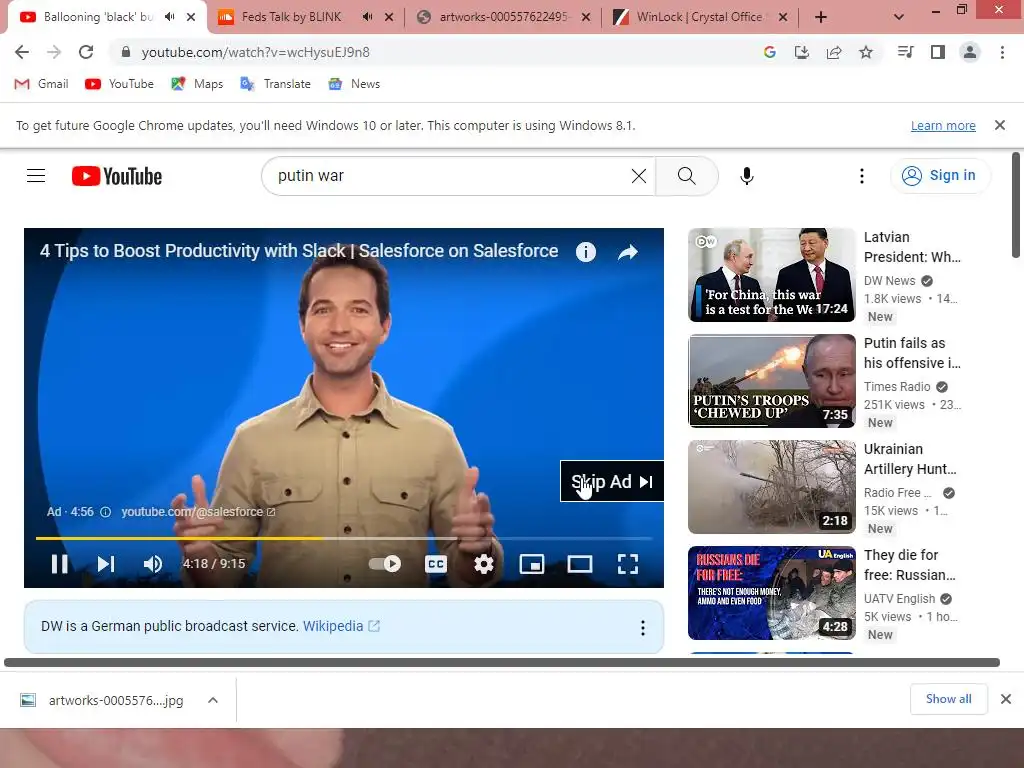
Task: Mute the video with the speaker icon
Action: (153, 564)
